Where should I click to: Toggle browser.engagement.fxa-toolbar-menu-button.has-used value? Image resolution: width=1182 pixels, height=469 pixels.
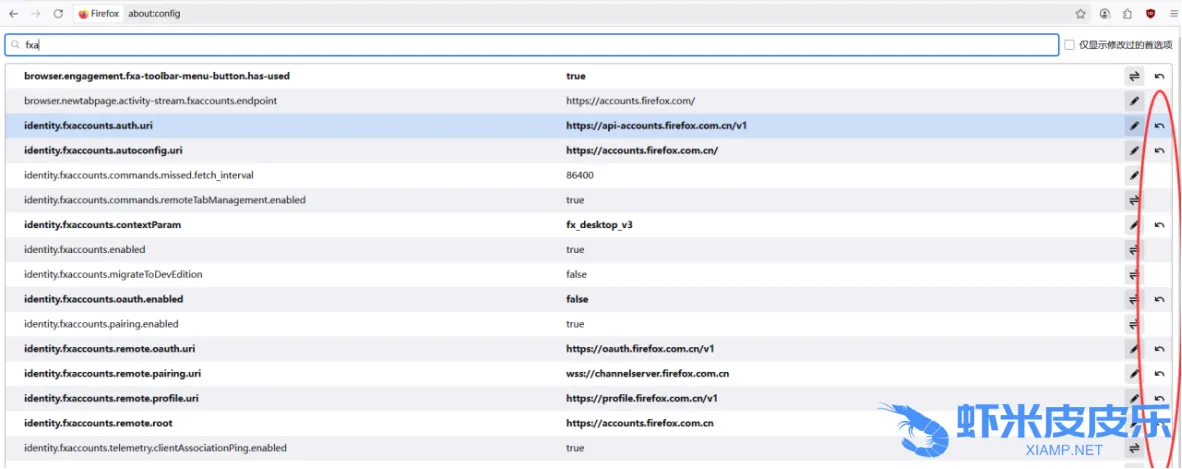(1134, 76)
